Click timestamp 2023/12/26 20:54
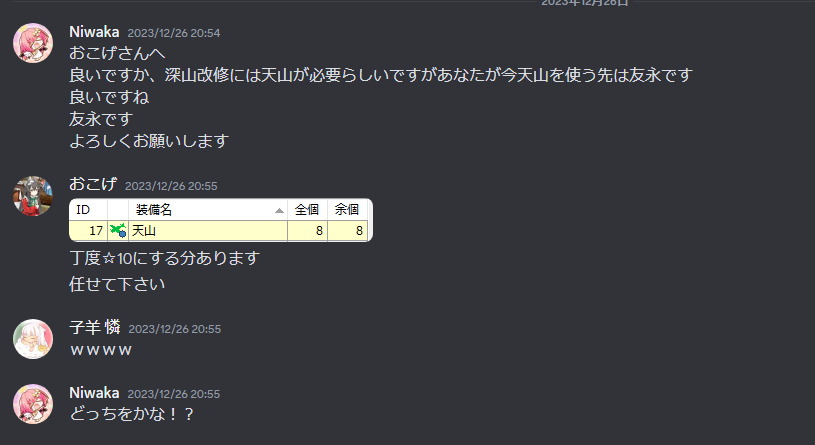This screenshot has width=815, height=445. (174, 33)
